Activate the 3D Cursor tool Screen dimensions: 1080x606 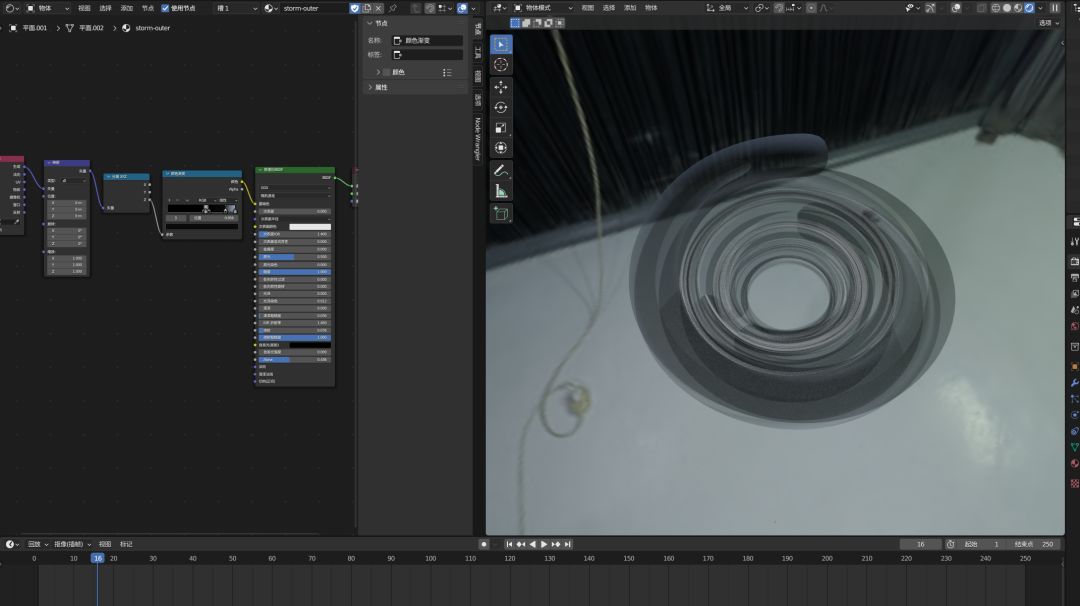pyautogui.click(x=501, y=65)
